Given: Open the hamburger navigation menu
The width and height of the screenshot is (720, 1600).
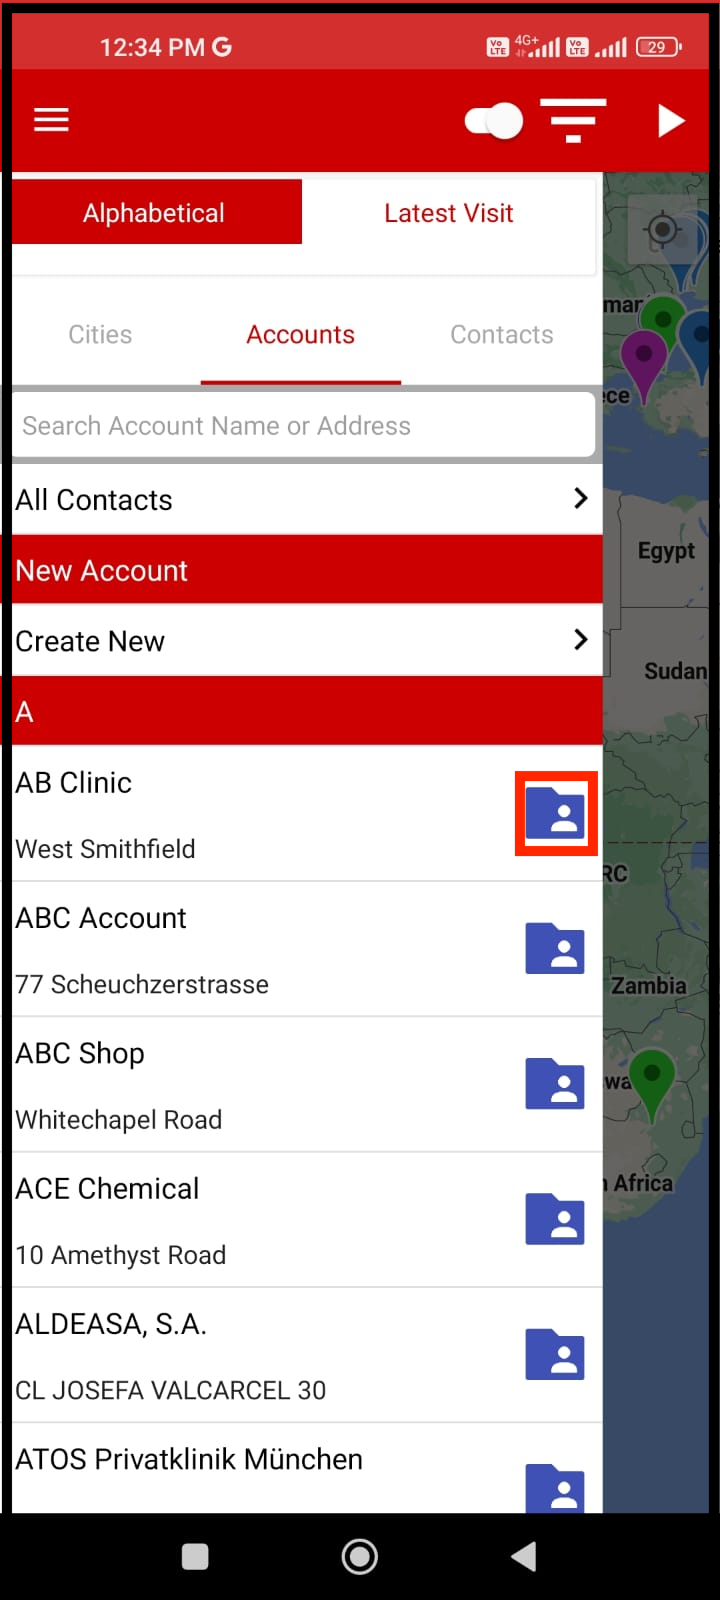Looking at the screenshot, I should 51,120.
